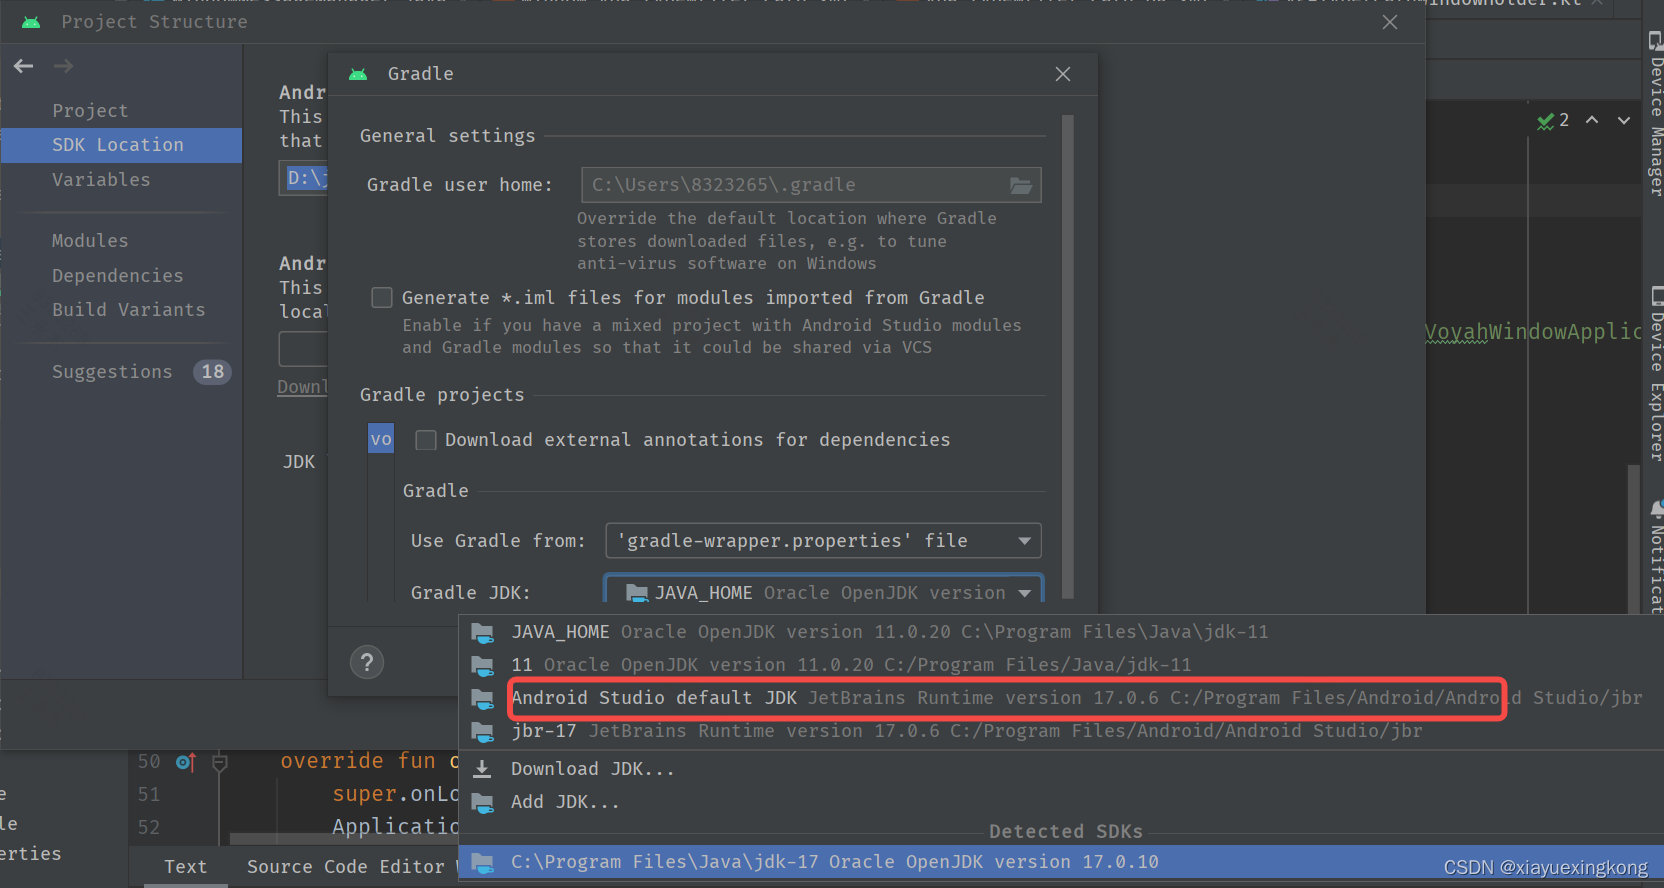This screenshot has height=888, width=1664.
Task: Open the Project section in sidebar
Action: tap(90, 111)
